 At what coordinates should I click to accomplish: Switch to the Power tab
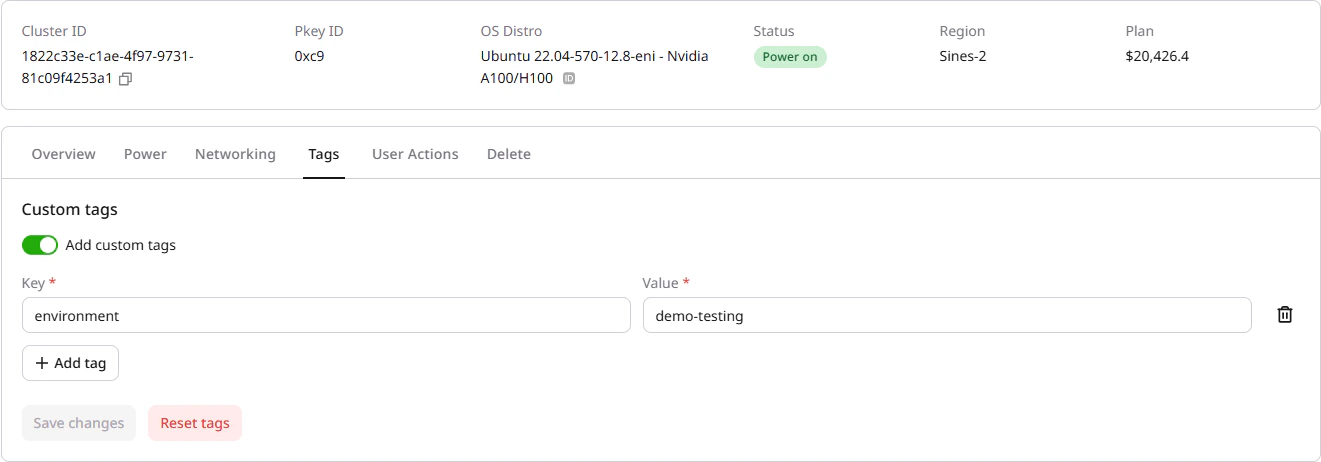point(145,154)
